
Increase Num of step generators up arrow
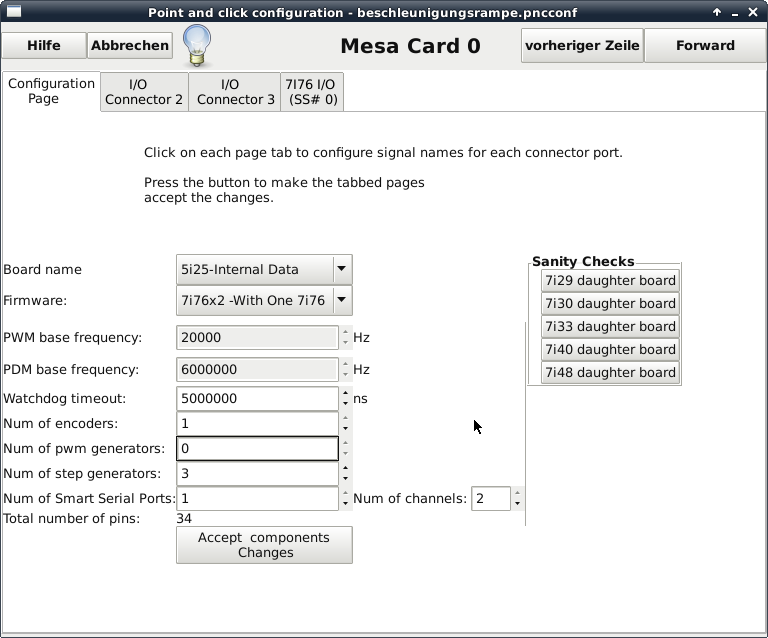[346, 468]
